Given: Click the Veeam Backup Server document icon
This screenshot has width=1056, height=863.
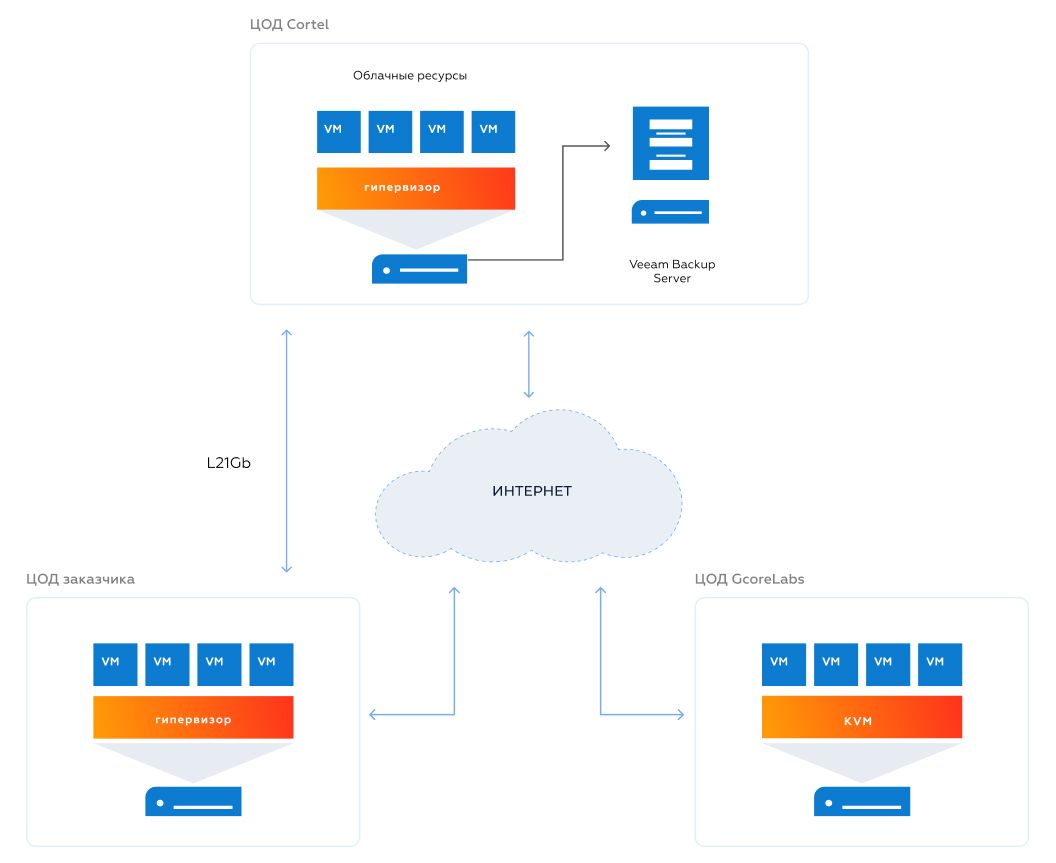Looking at the screenshot, I should click(670, 143).
